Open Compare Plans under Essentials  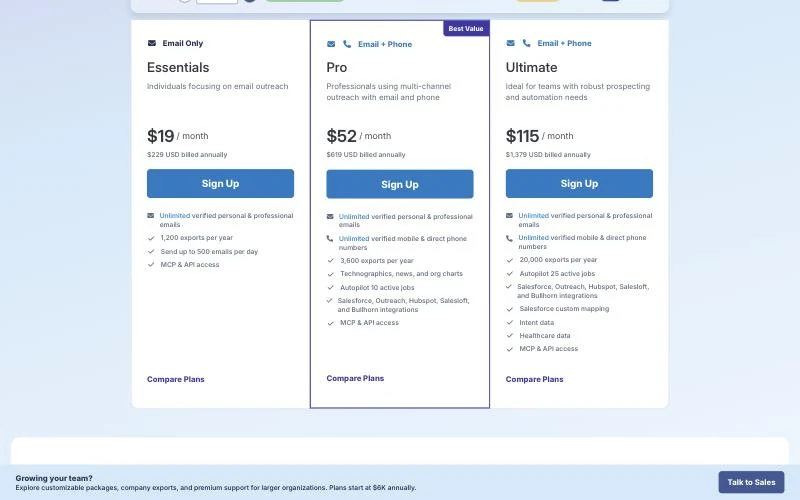(x=176, y=379)
